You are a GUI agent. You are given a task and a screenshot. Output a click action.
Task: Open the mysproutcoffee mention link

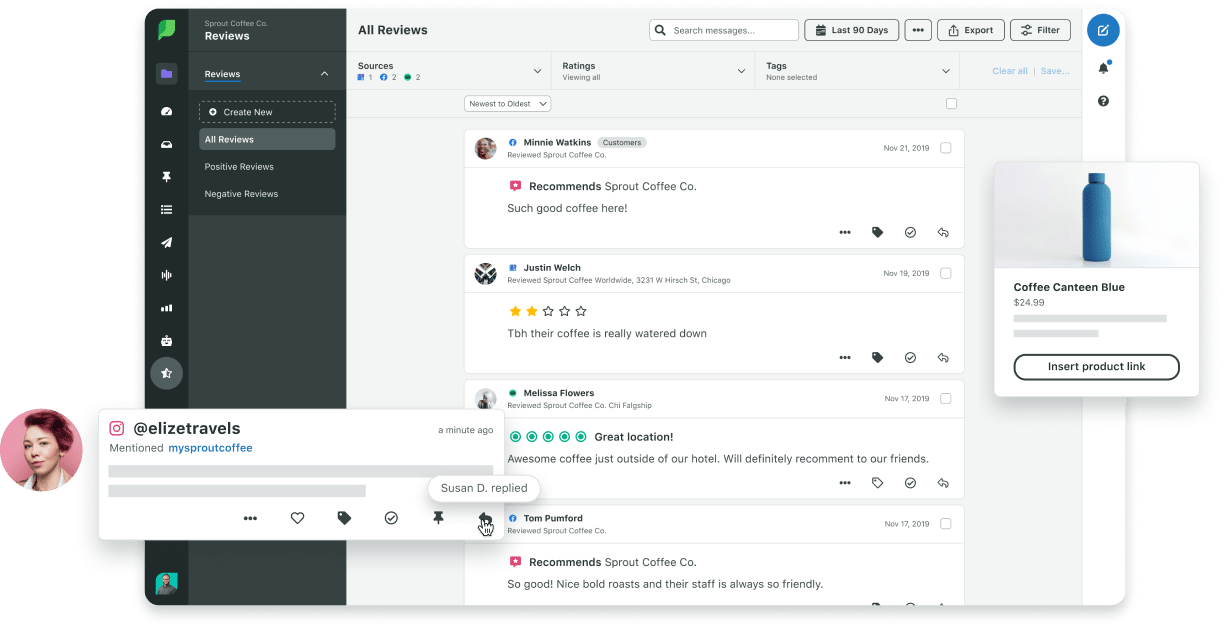pyautogui.click(x=210, y=448)
